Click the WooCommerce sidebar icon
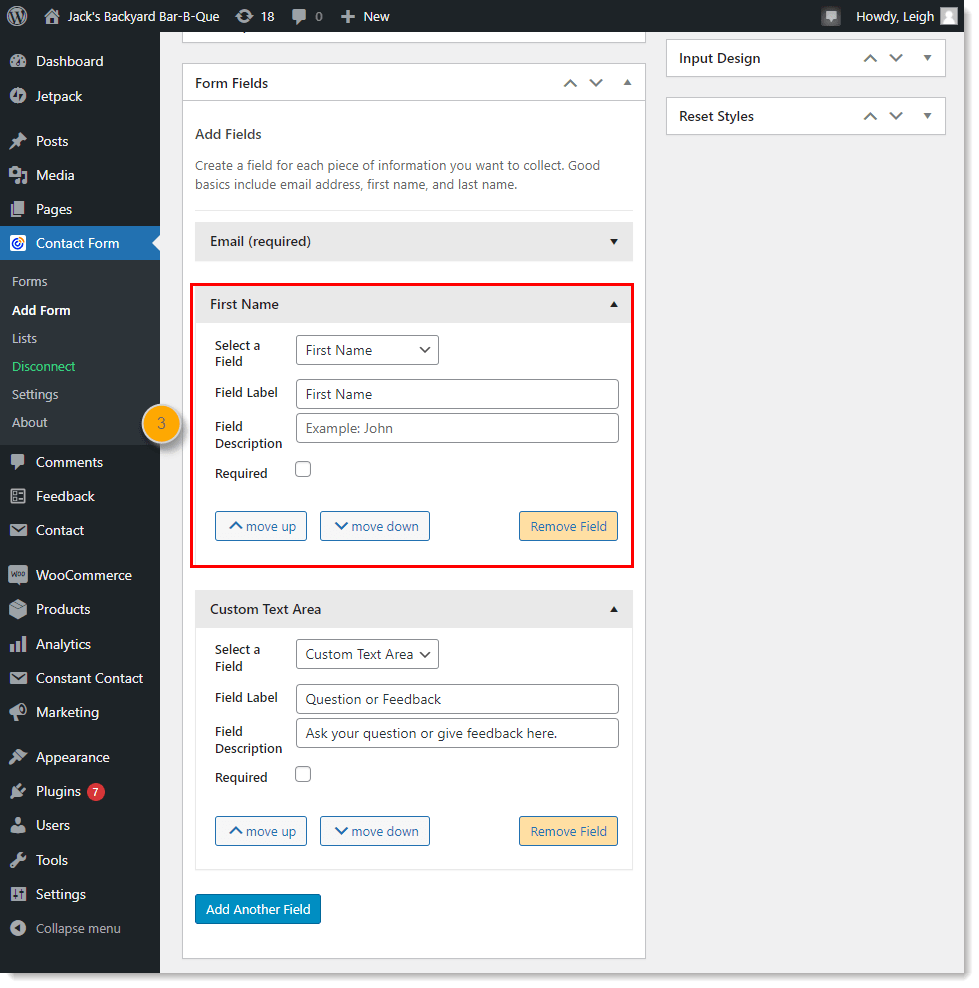Viewport: 979px width, 988px height. pos(22,574)
